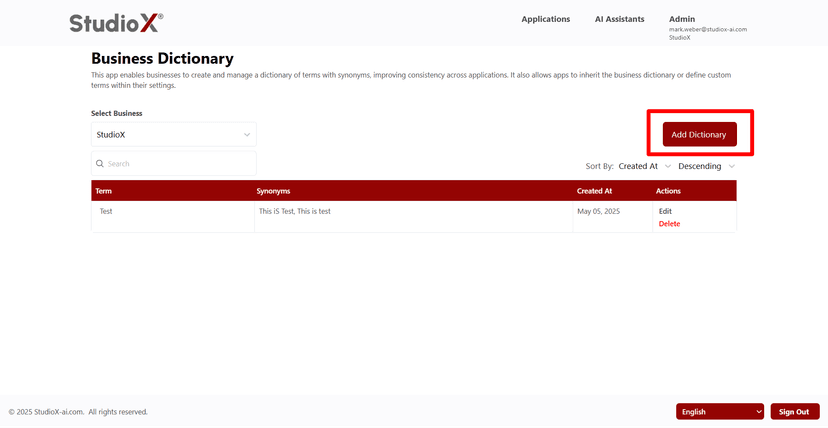This screenshot has width=828, height=428.
Task: Click the search magnifier icon
Action: pos(100,164)
